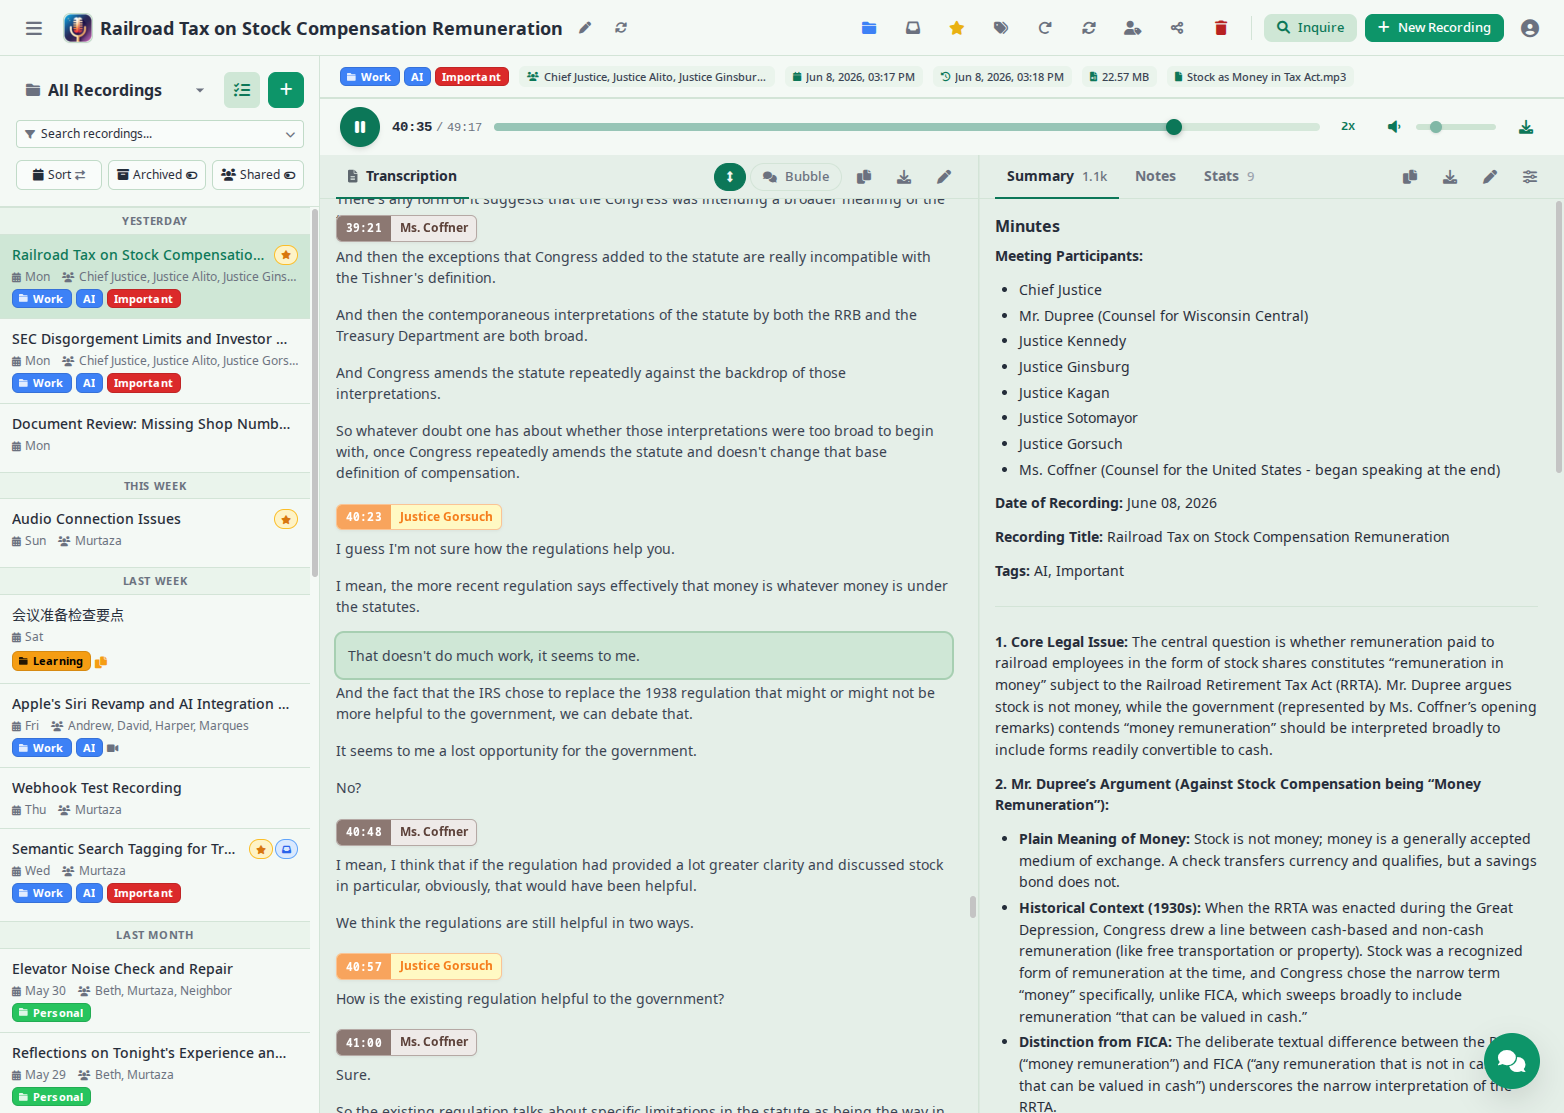Viewport: 1564px width, 1113px height.
Task: Jump to 40:23 Justice Gorsuch timestamp
Action: [x=364, y=517]
